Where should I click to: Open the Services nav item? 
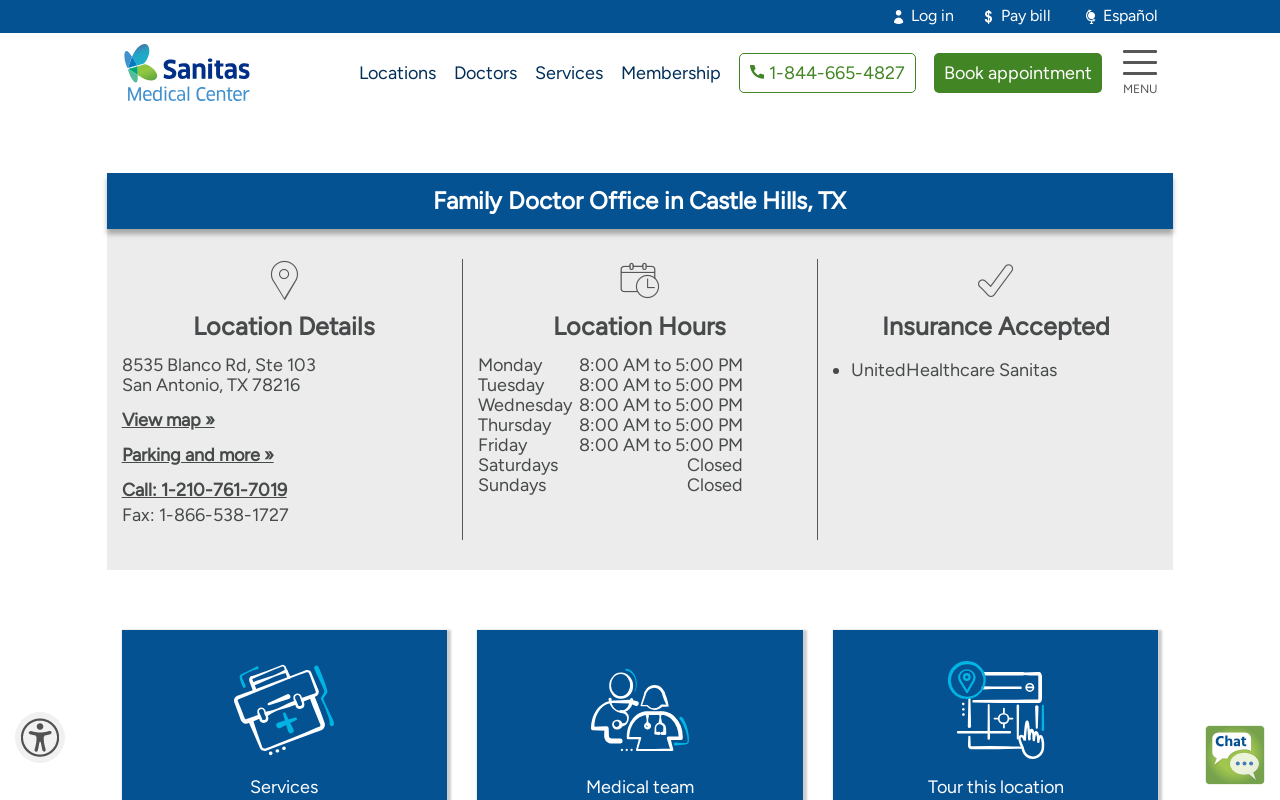click(x=569, y=73)
